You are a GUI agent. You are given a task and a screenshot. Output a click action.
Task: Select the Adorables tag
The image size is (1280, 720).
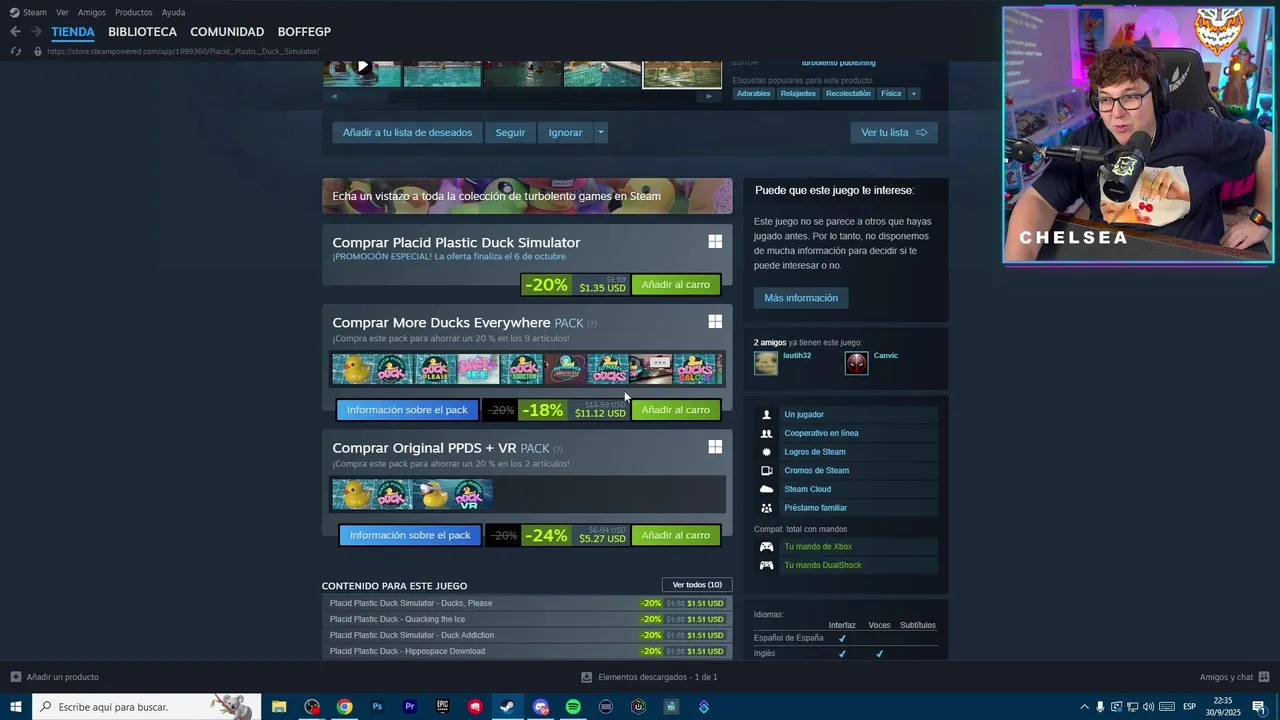click(x=754, y=94)
